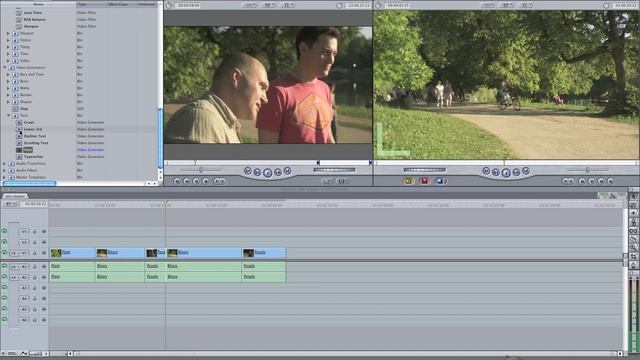
Task: Select the Edit Selection tool in tool palette
Action: click(x=633, y=205)
